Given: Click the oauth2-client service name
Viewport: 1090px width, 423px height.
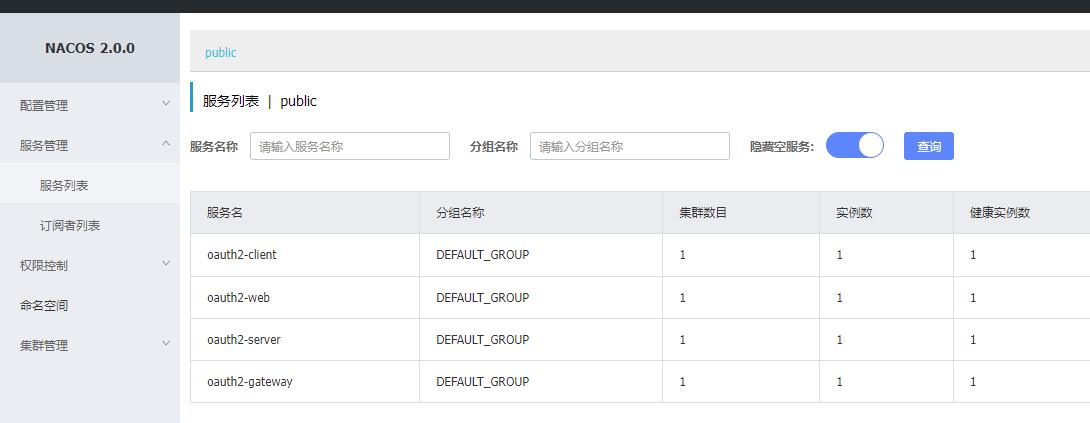Looking at the screenshot, I should tap(241, 255).
